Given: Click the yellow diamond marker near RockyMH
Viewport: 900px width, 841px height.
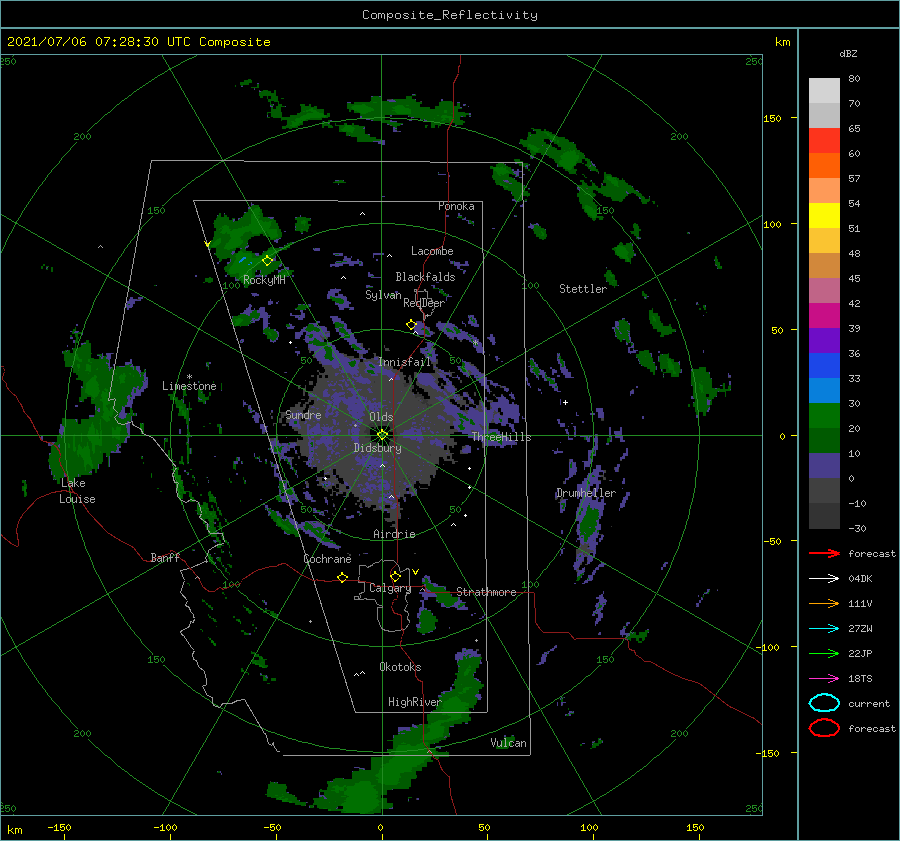Looking at the screenshot, I should tap(267, 261).
